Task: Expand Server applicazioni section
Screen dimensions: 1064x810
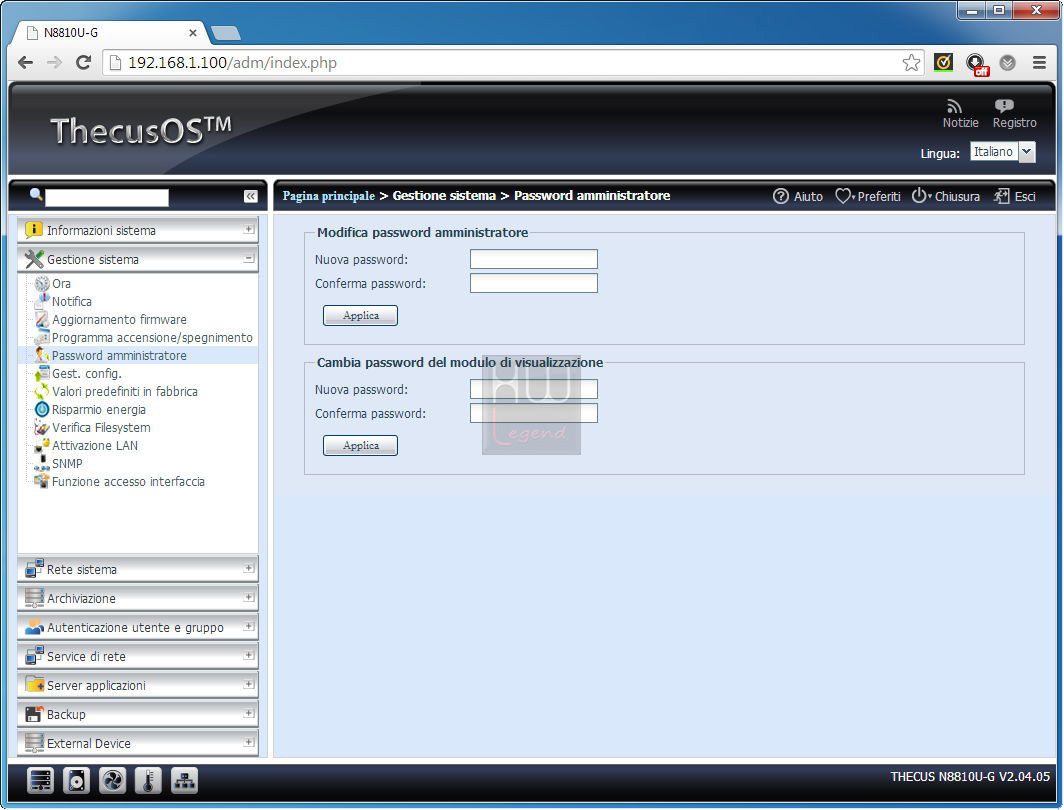Action: pos(138,685)
